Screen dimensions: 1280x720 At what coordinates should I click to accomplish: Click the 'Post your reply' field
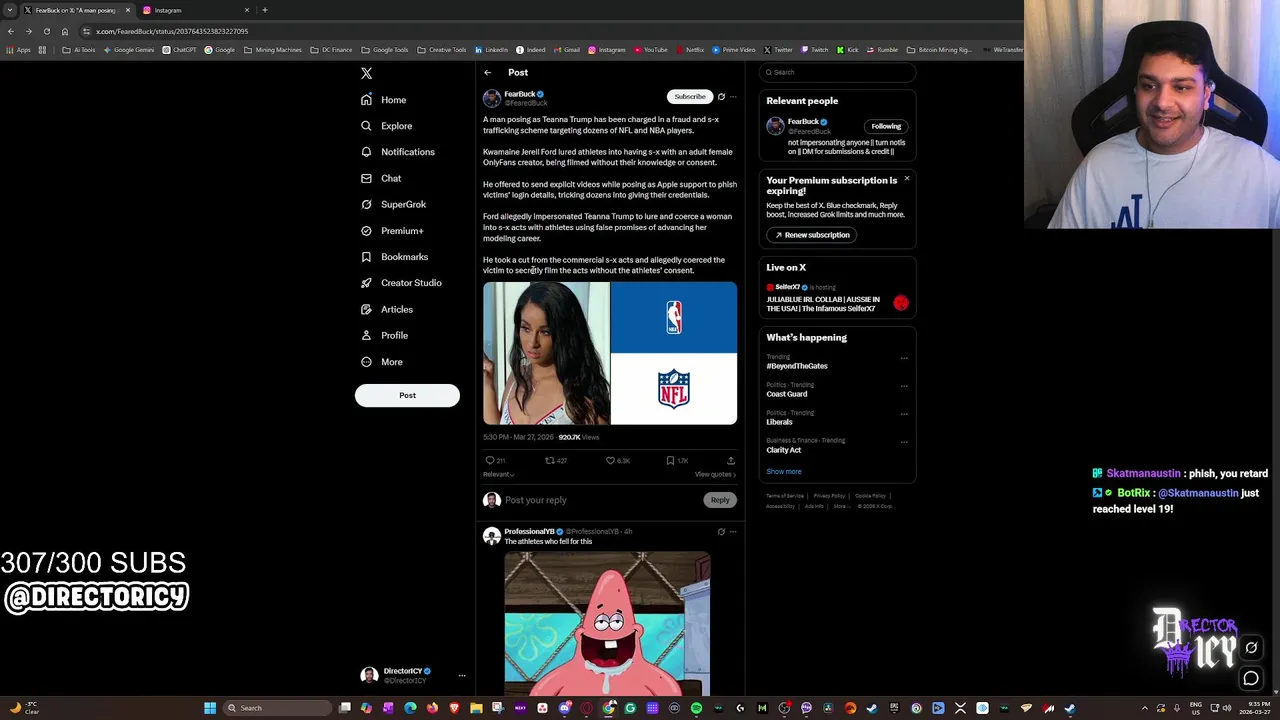[600, 500]
